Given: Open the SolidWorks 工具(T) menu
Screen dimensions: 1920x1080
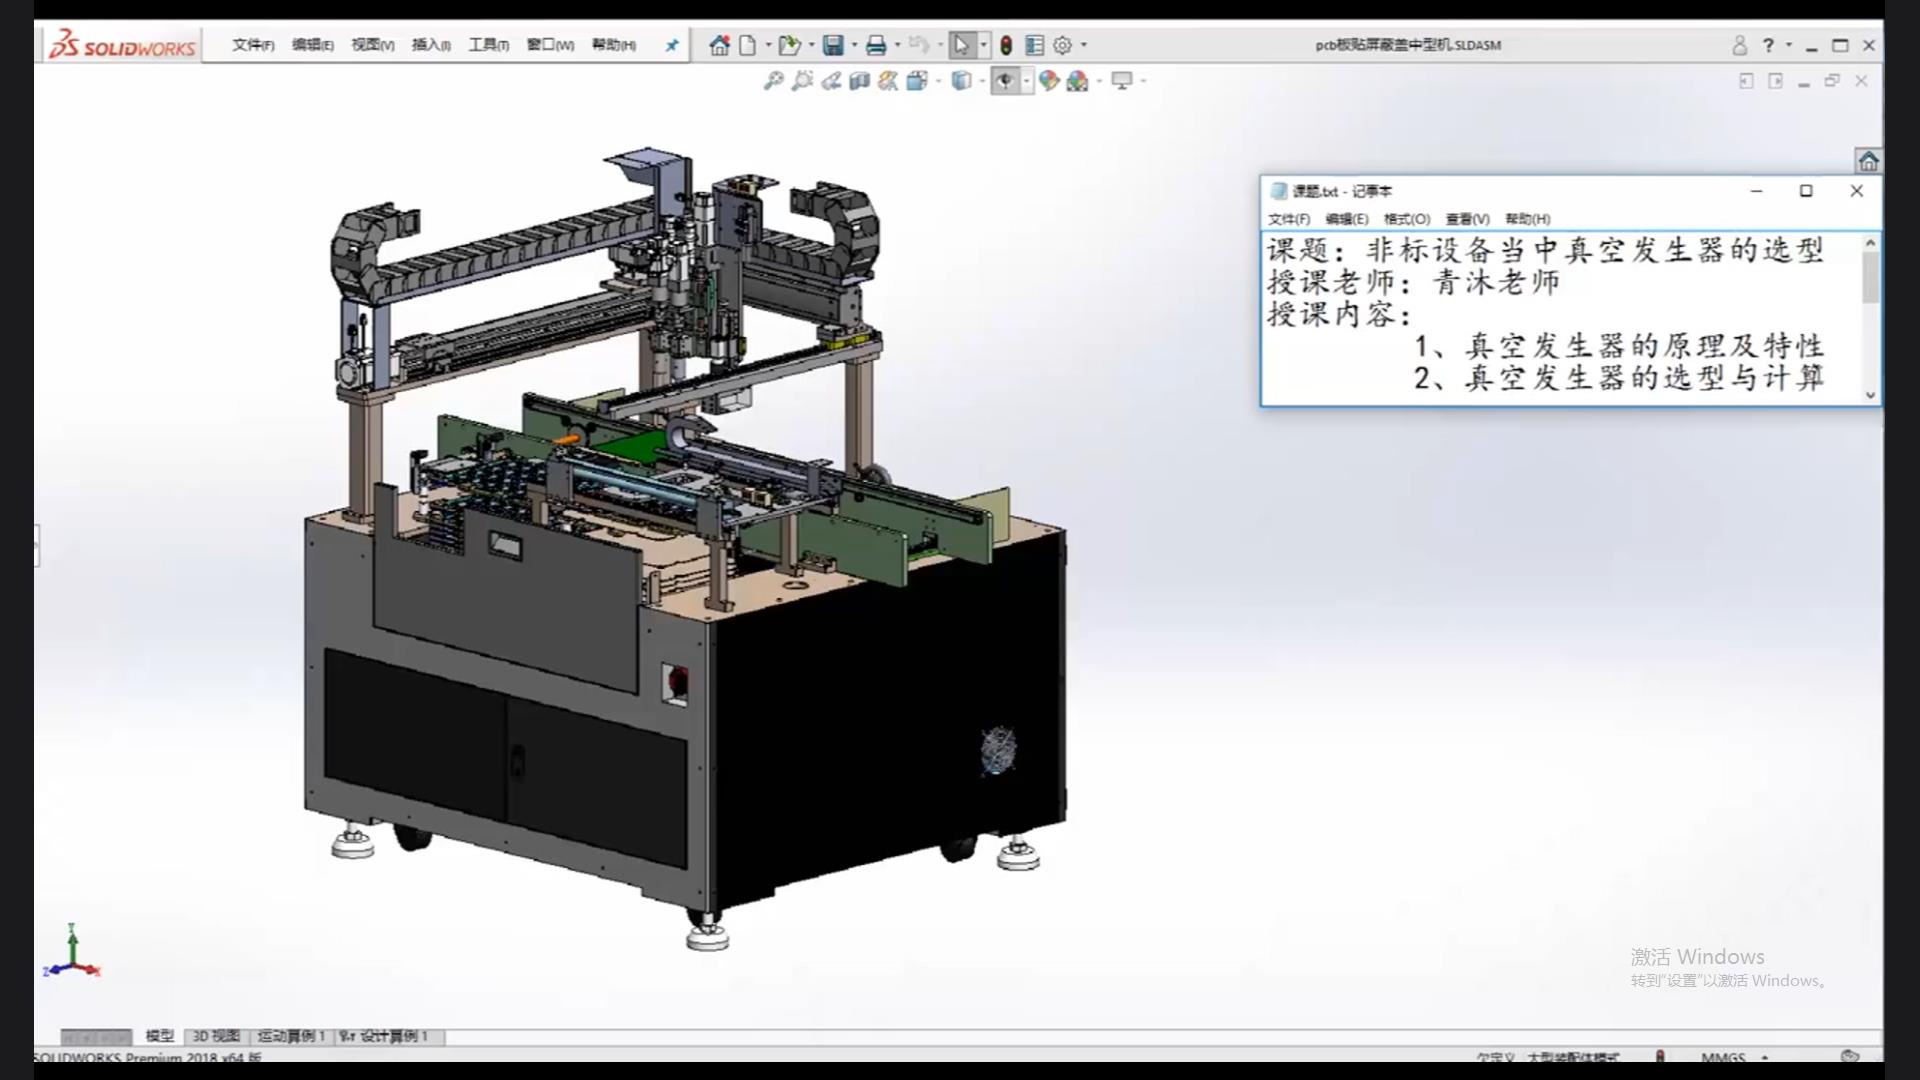Looking at the screenshot, I should 489,45.
